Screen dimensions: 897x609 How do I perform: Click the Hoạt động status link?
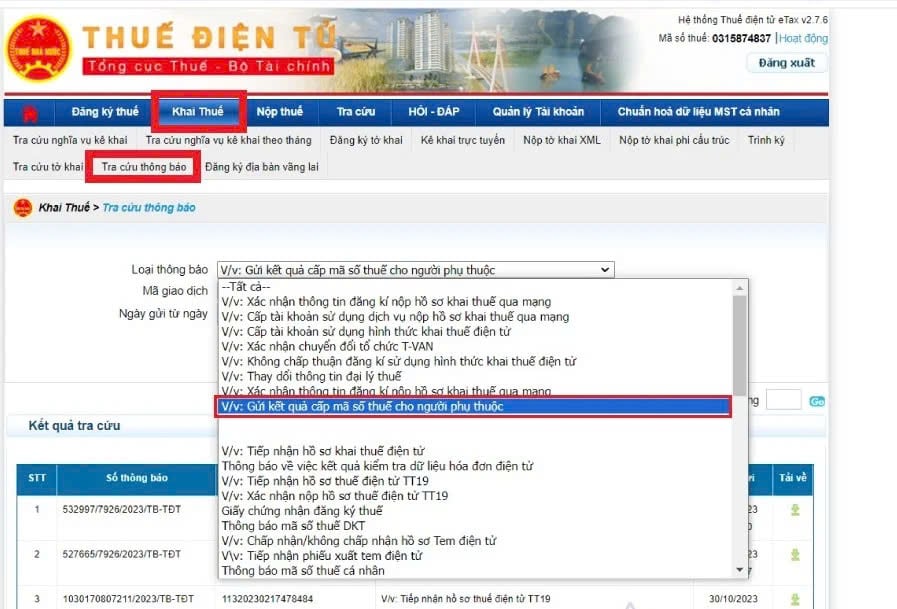(x=803, y=38)
